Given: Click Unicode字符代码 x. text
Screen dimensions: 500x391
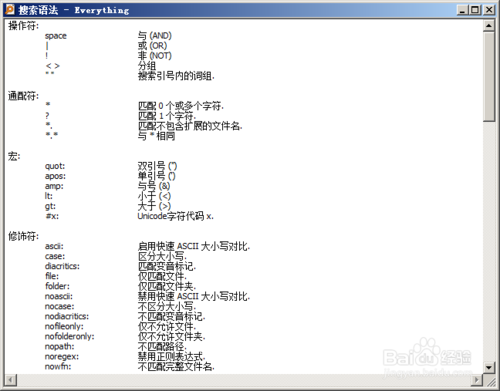Looking at the screenshot, I should point(175,216).
